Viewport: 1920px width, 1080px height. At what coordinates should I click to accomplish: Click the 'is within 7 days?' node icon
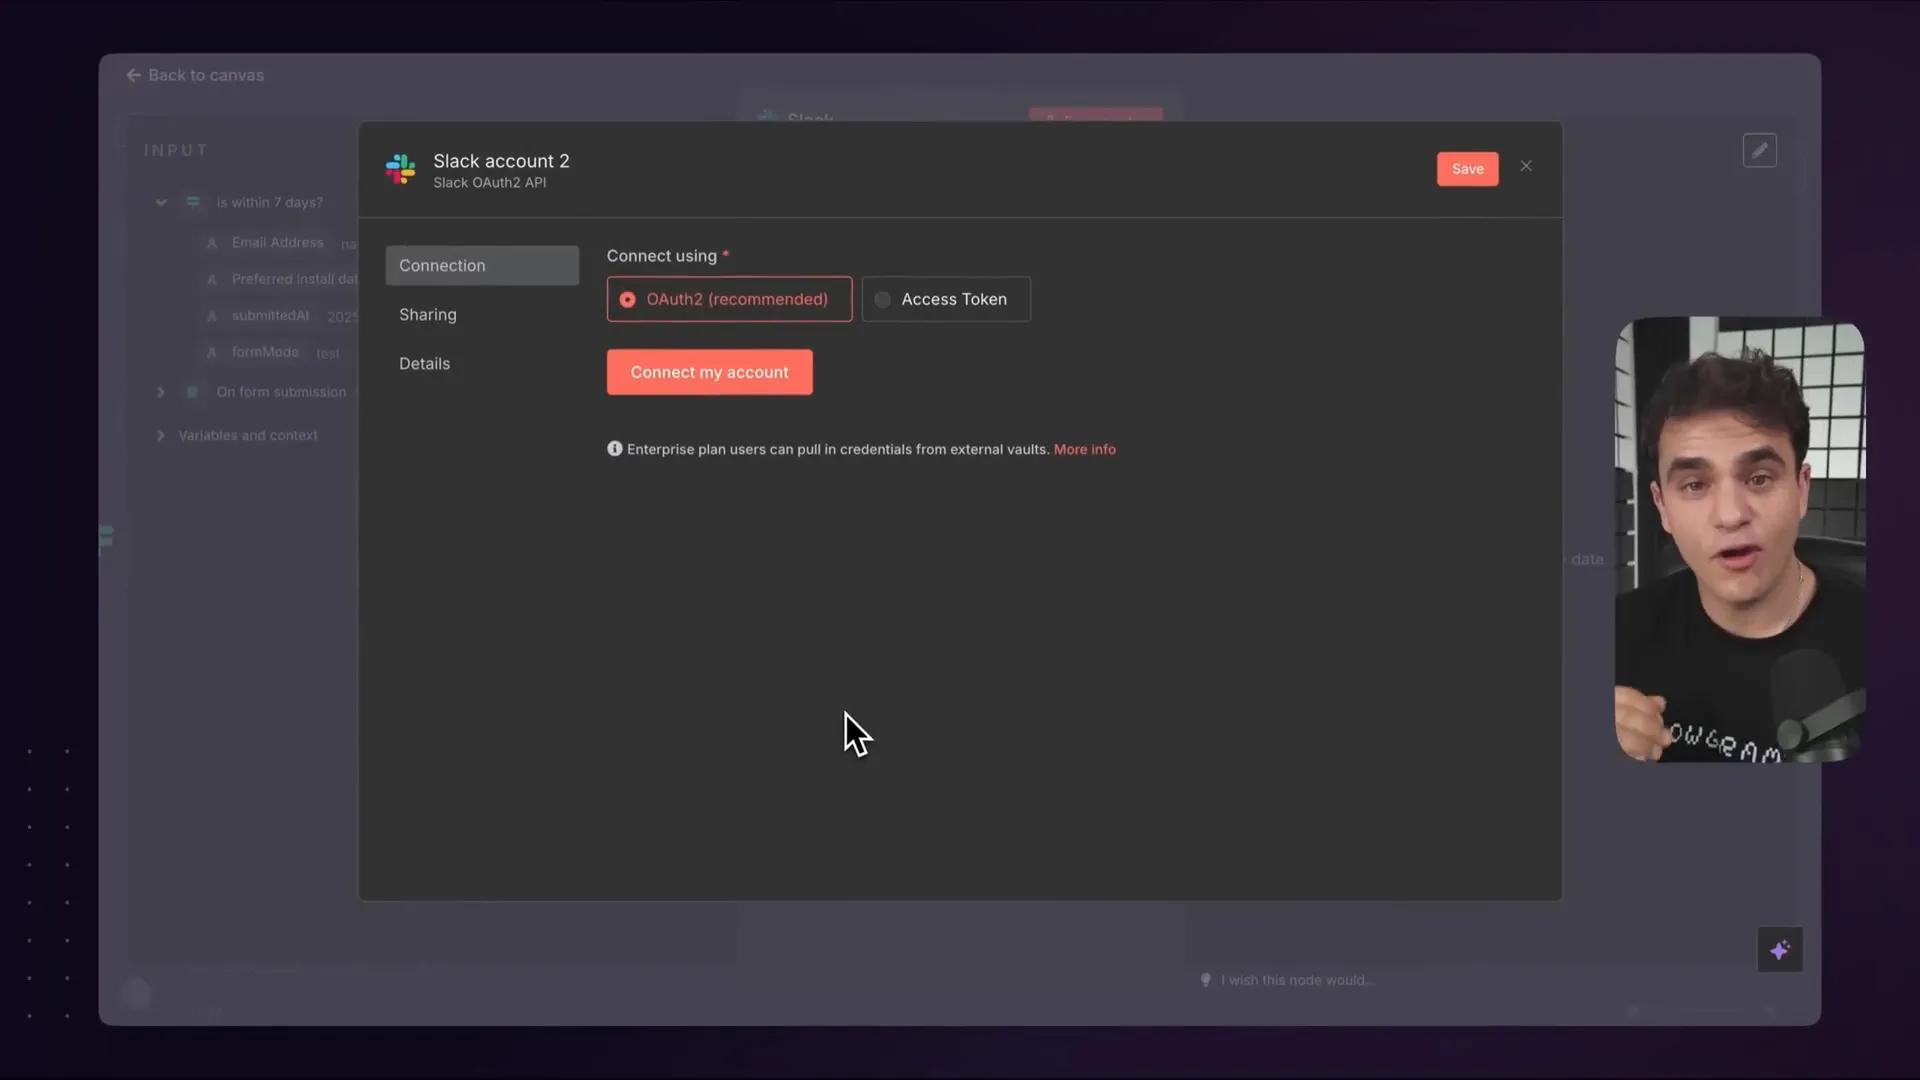pyautogui.click(x=193, y=202)
